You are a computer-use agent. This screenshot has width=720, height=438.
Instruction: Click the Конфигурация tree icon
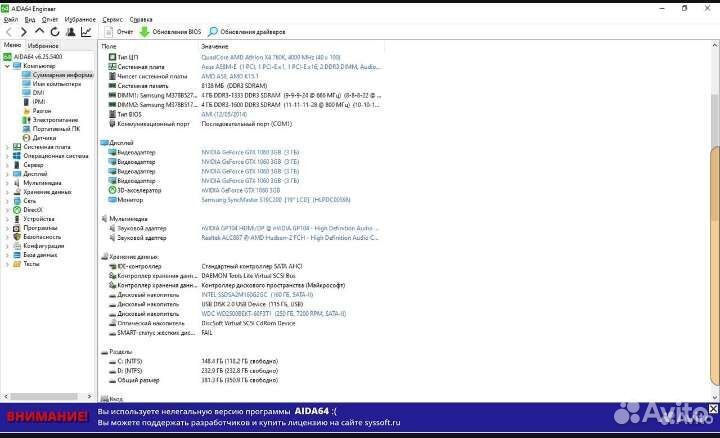click(17, 246)
